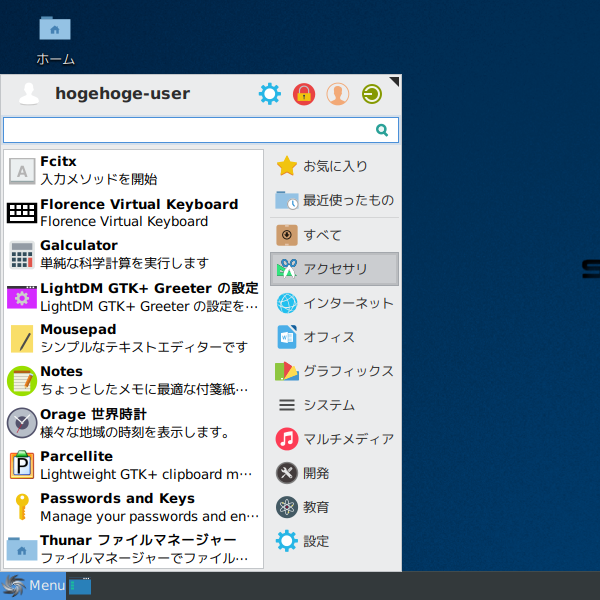The image size is (600, 600).
Task: Launch Orage world clock icon
Action: 22,423
